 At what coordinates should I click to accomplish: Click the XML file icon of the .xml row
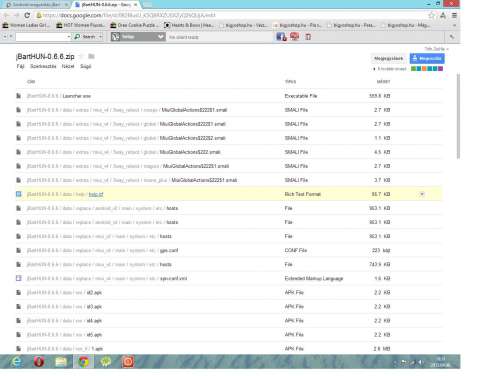19,278
